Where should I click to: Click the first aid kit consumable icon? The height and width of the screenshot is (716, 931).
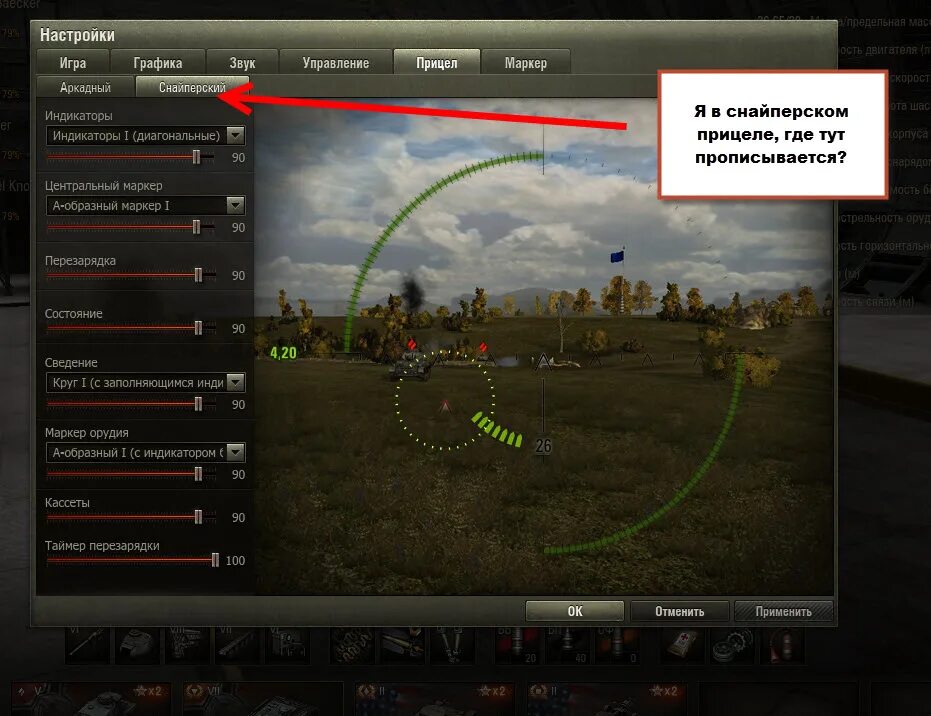click(683, 645)
